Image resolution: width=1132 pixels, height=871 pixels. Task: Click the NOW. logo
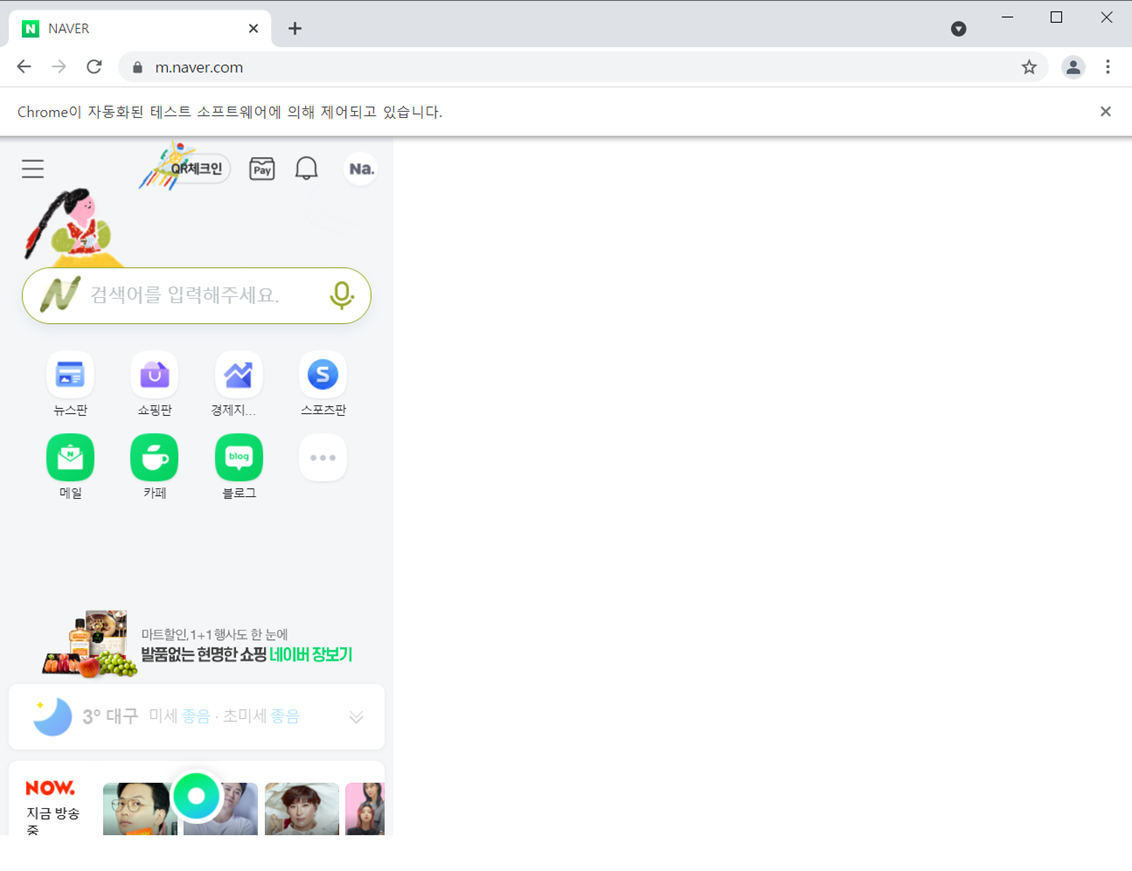tap(50, 787)
